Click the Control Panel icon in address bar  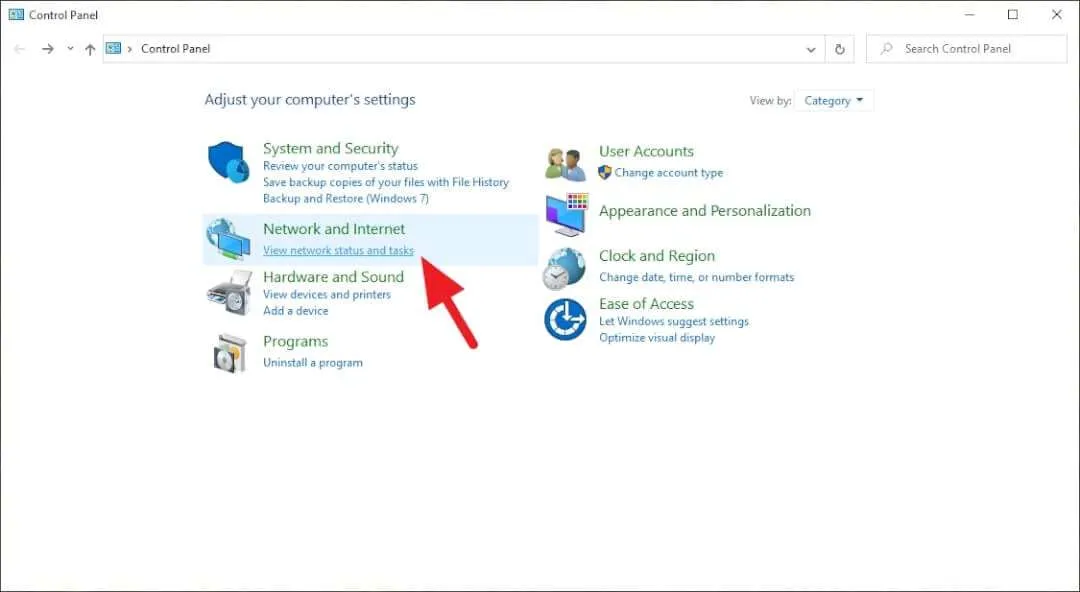113,48
